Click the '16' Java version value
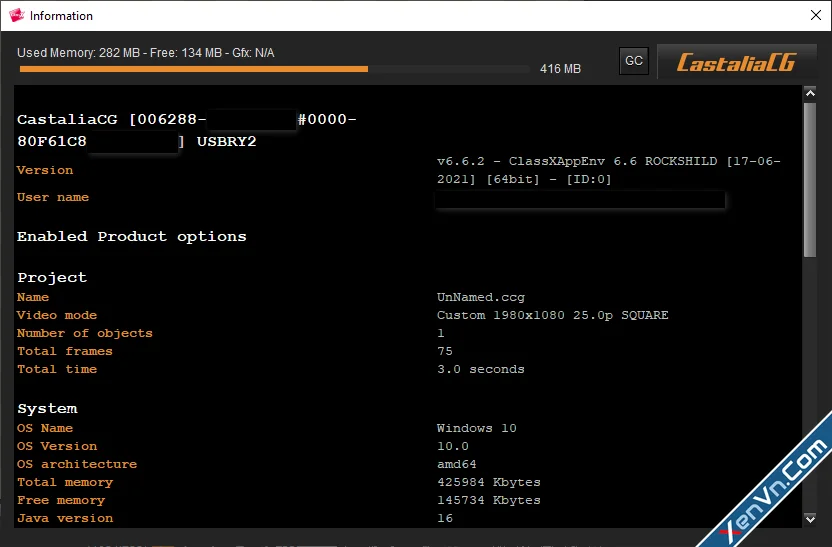This screenshot has width=832, height=547. [445, 518]
